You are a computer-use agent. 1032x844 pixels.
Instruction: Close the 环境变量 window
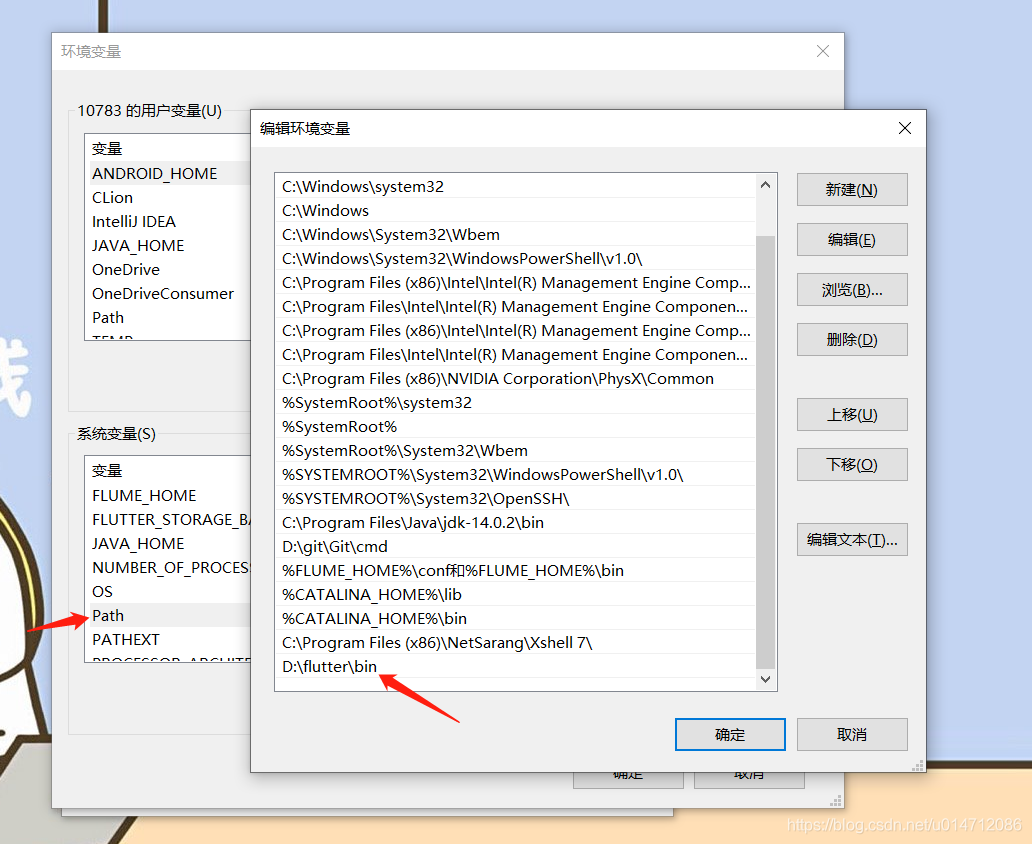point(823,51)
